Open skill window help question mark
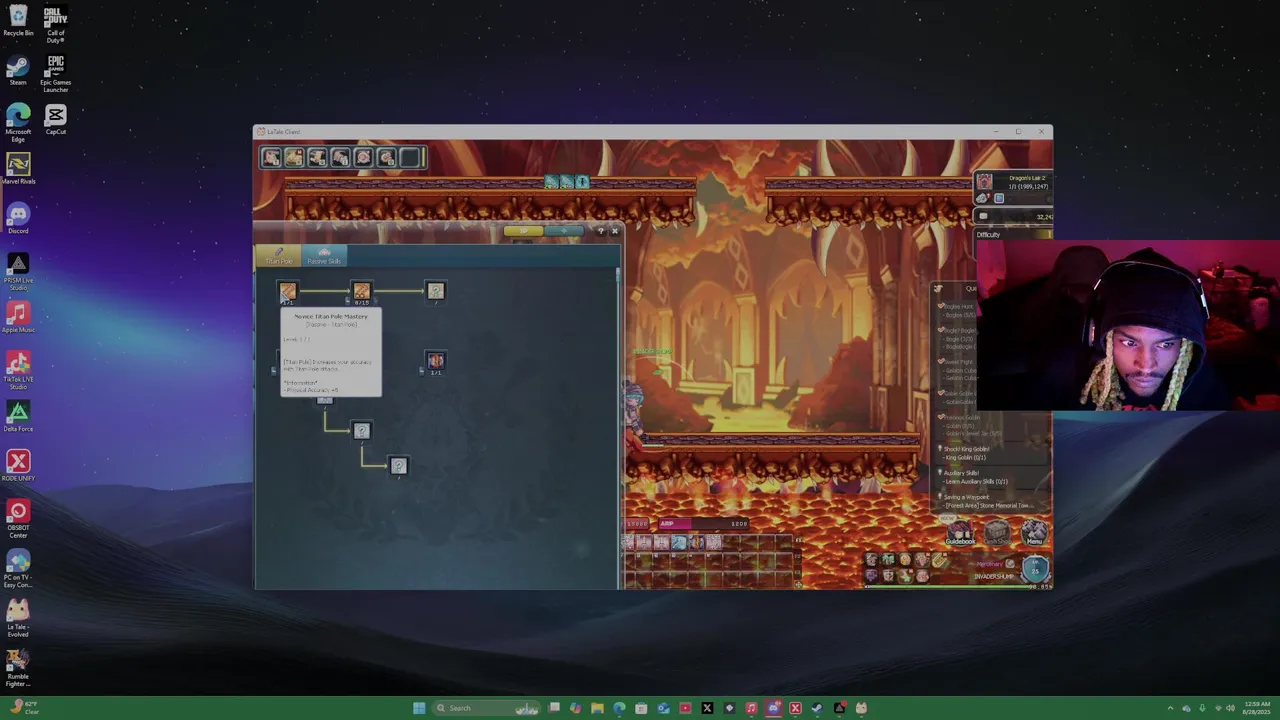Screen dimensions: 1280x720 (x=601, y=231)
